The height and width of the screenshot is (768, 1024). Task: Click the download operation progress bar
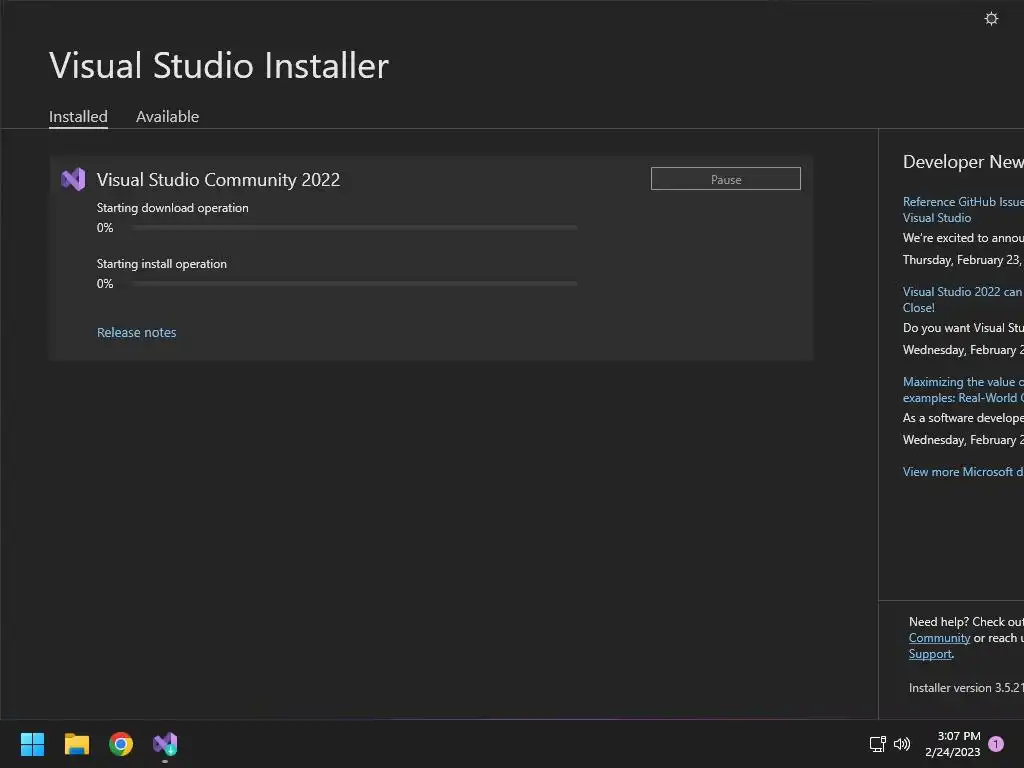coord(355,227)
